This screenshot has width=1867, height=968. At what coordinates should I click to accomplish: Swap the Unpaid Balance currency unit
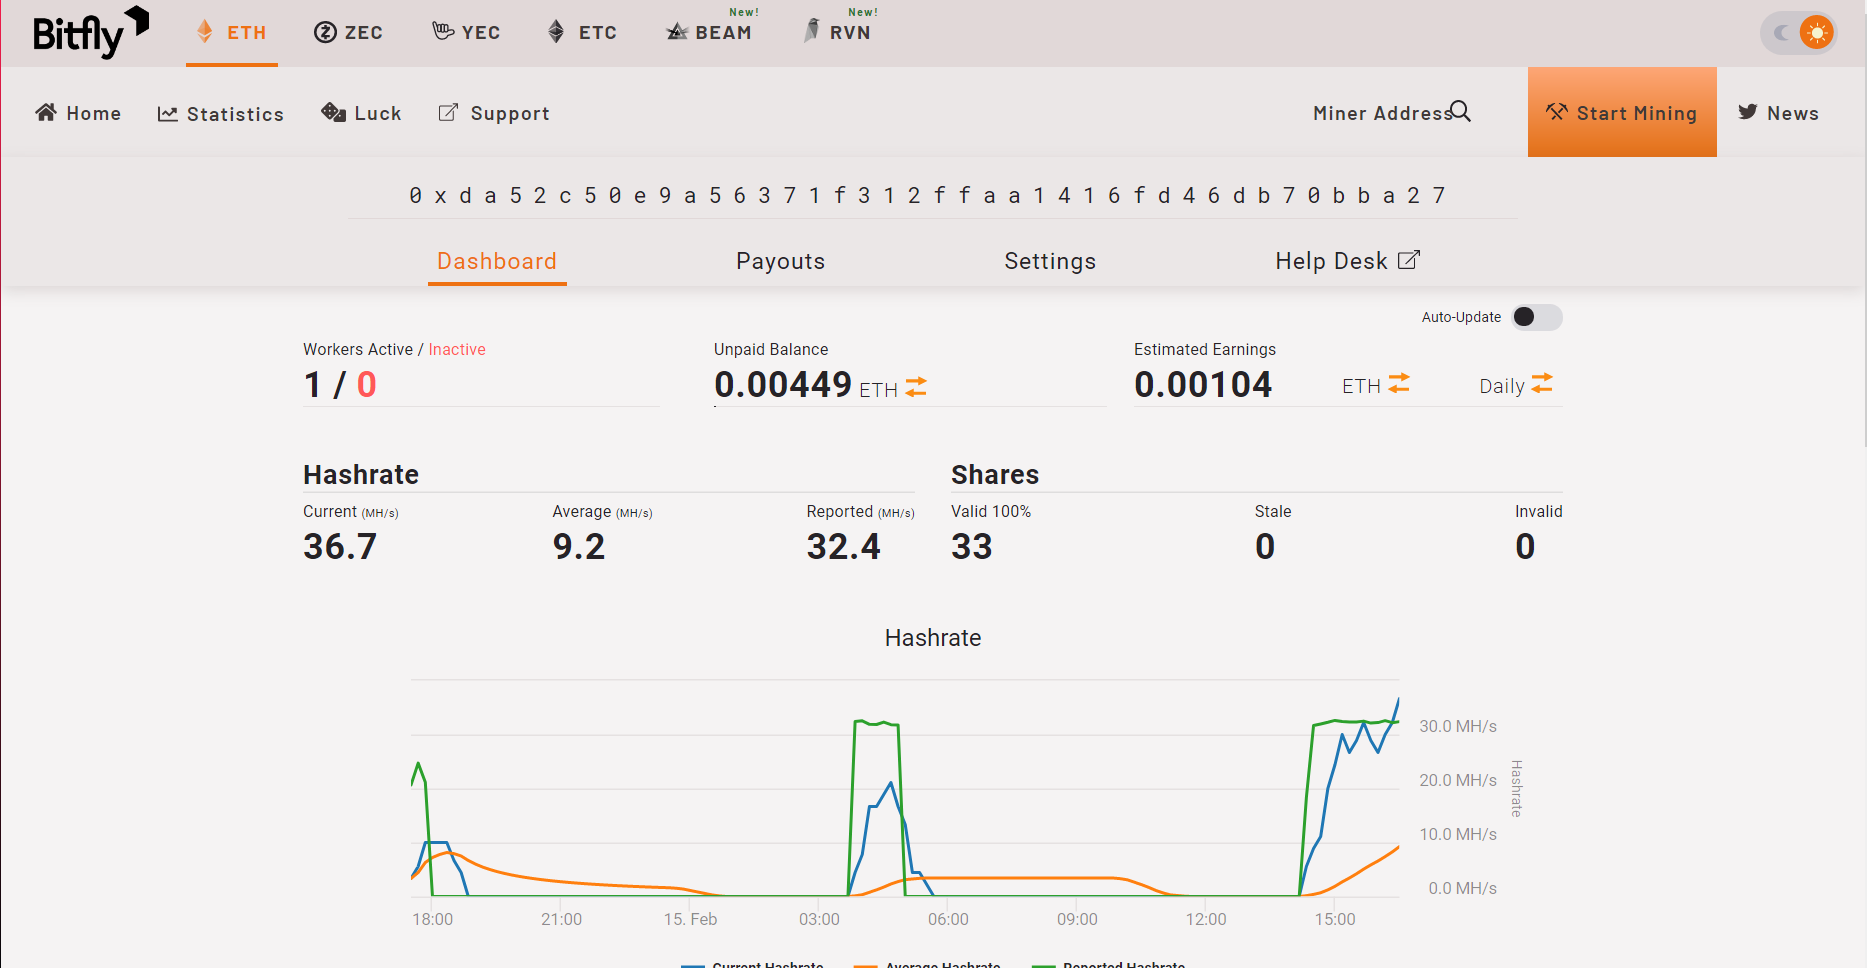click(916, 387)
